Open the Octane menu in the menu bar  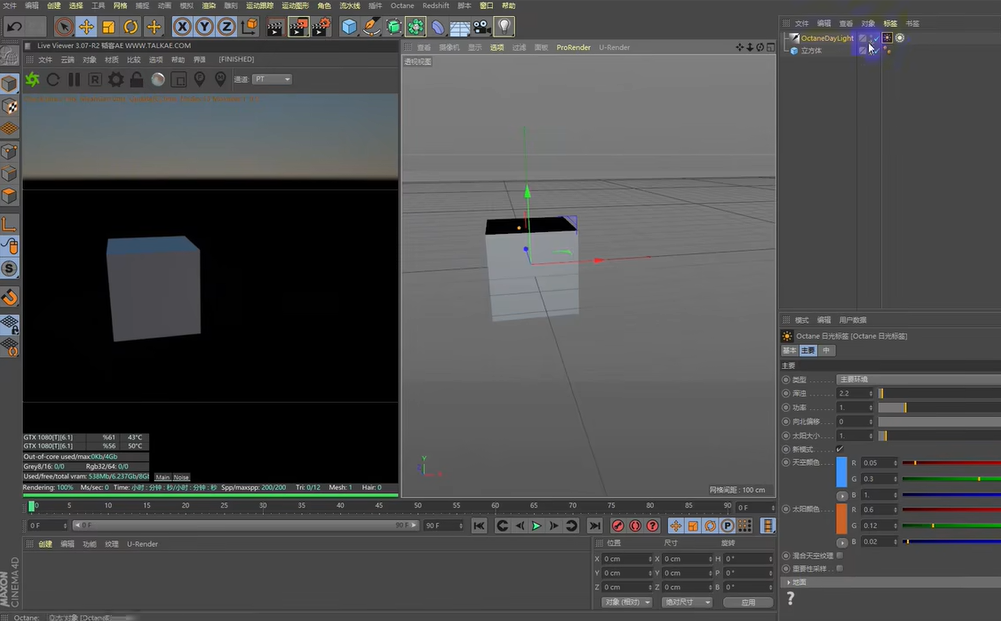[402, 6]
